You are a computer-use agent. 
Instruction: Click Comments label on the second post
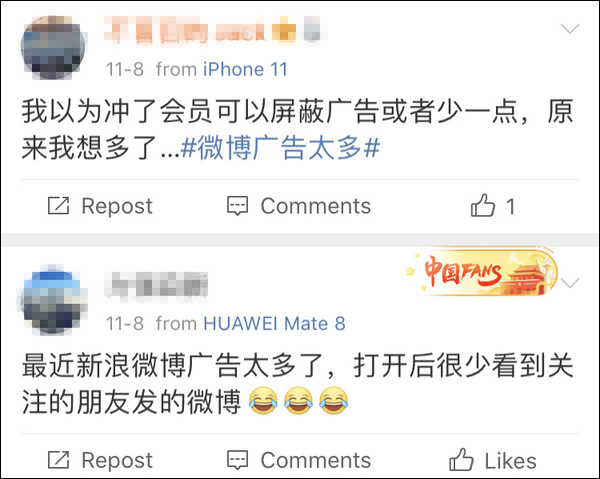tap(316, 460)
